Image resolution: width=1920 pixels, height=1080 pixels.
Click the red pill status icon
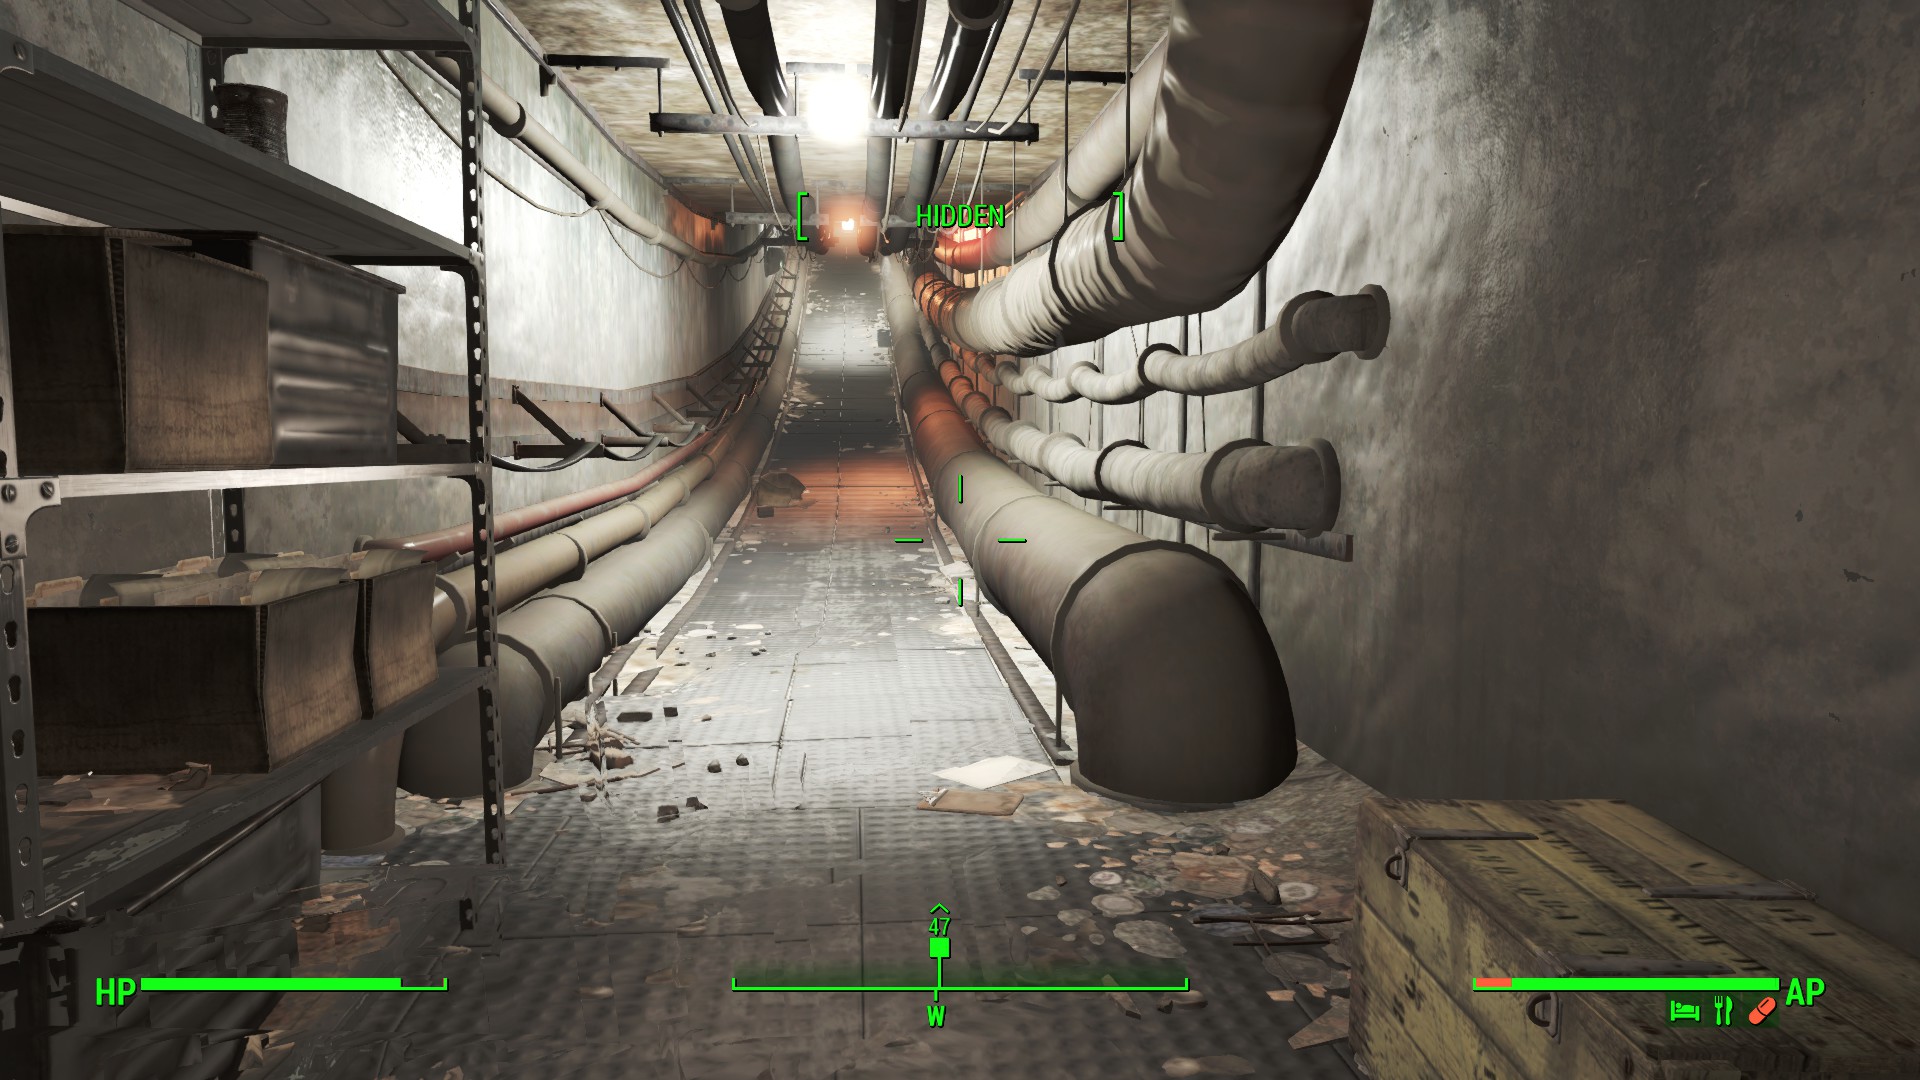tap(1762, 1011)
